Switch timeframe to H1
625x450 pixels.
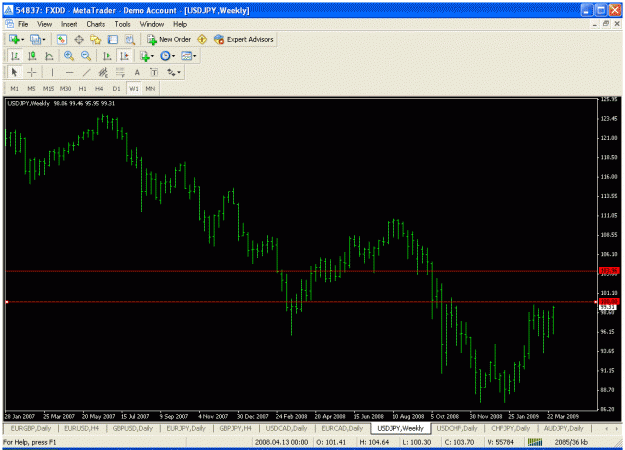(82, 88)
